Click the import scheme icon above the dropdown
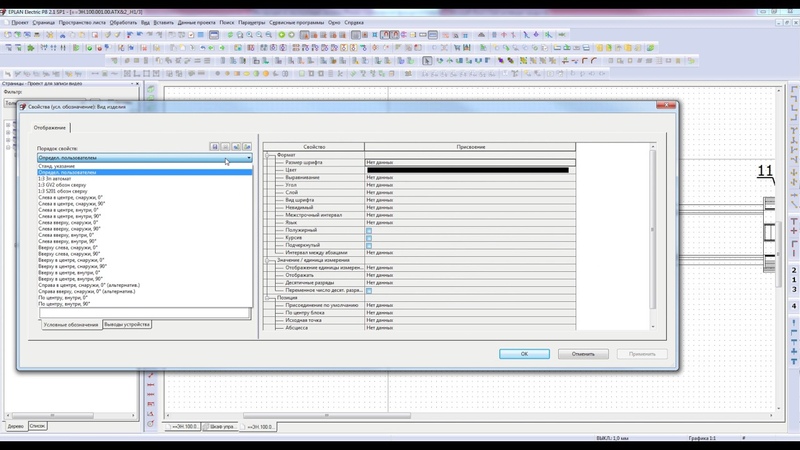Image resolution: width=800 pixels, height=450 pixels. pyautogui.click(x=236, y=146)
